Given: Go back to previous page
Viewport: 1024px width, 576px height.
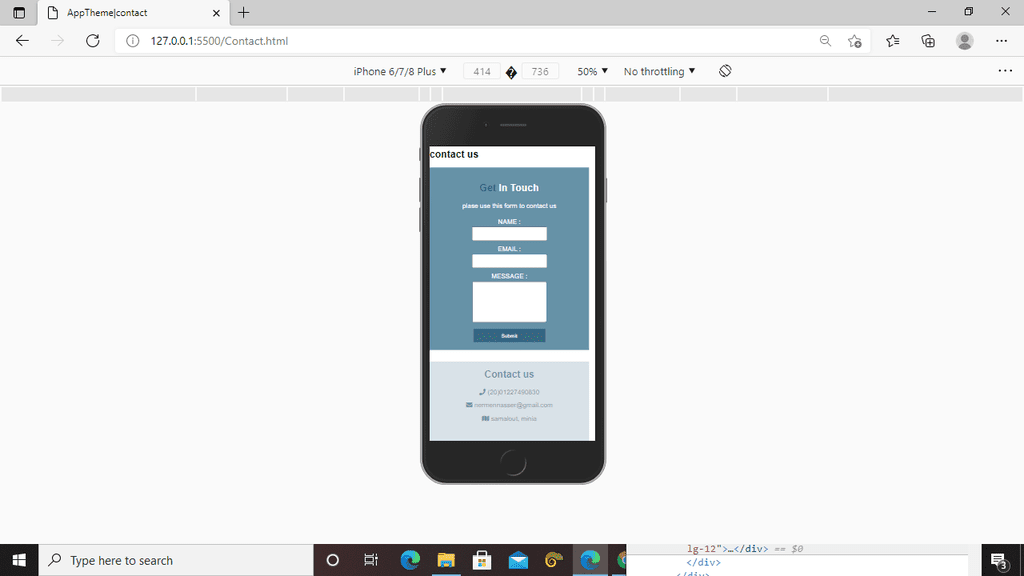Looking at the screenshot, I should [x=22, y=40].
